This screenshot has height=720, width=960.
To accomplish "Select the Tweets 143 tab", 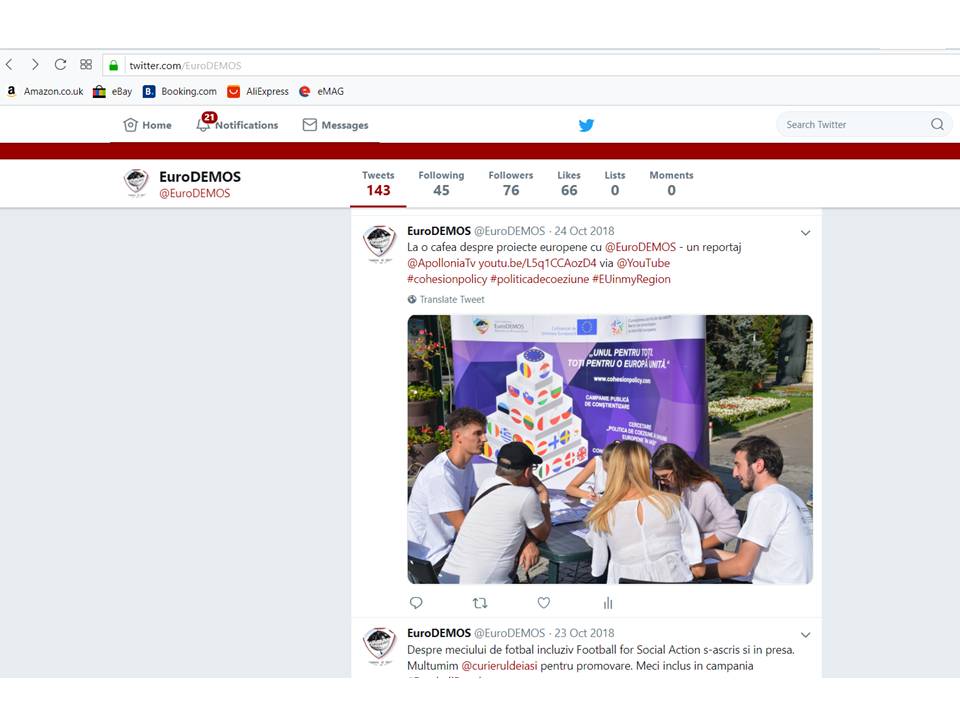I will click(378, 183).
